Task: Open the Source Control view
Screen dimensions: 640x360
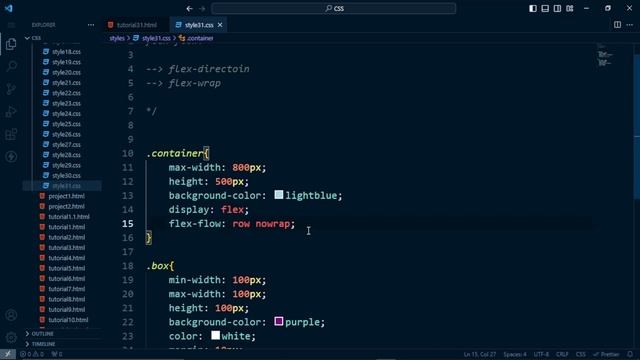Action: point(11,89)
